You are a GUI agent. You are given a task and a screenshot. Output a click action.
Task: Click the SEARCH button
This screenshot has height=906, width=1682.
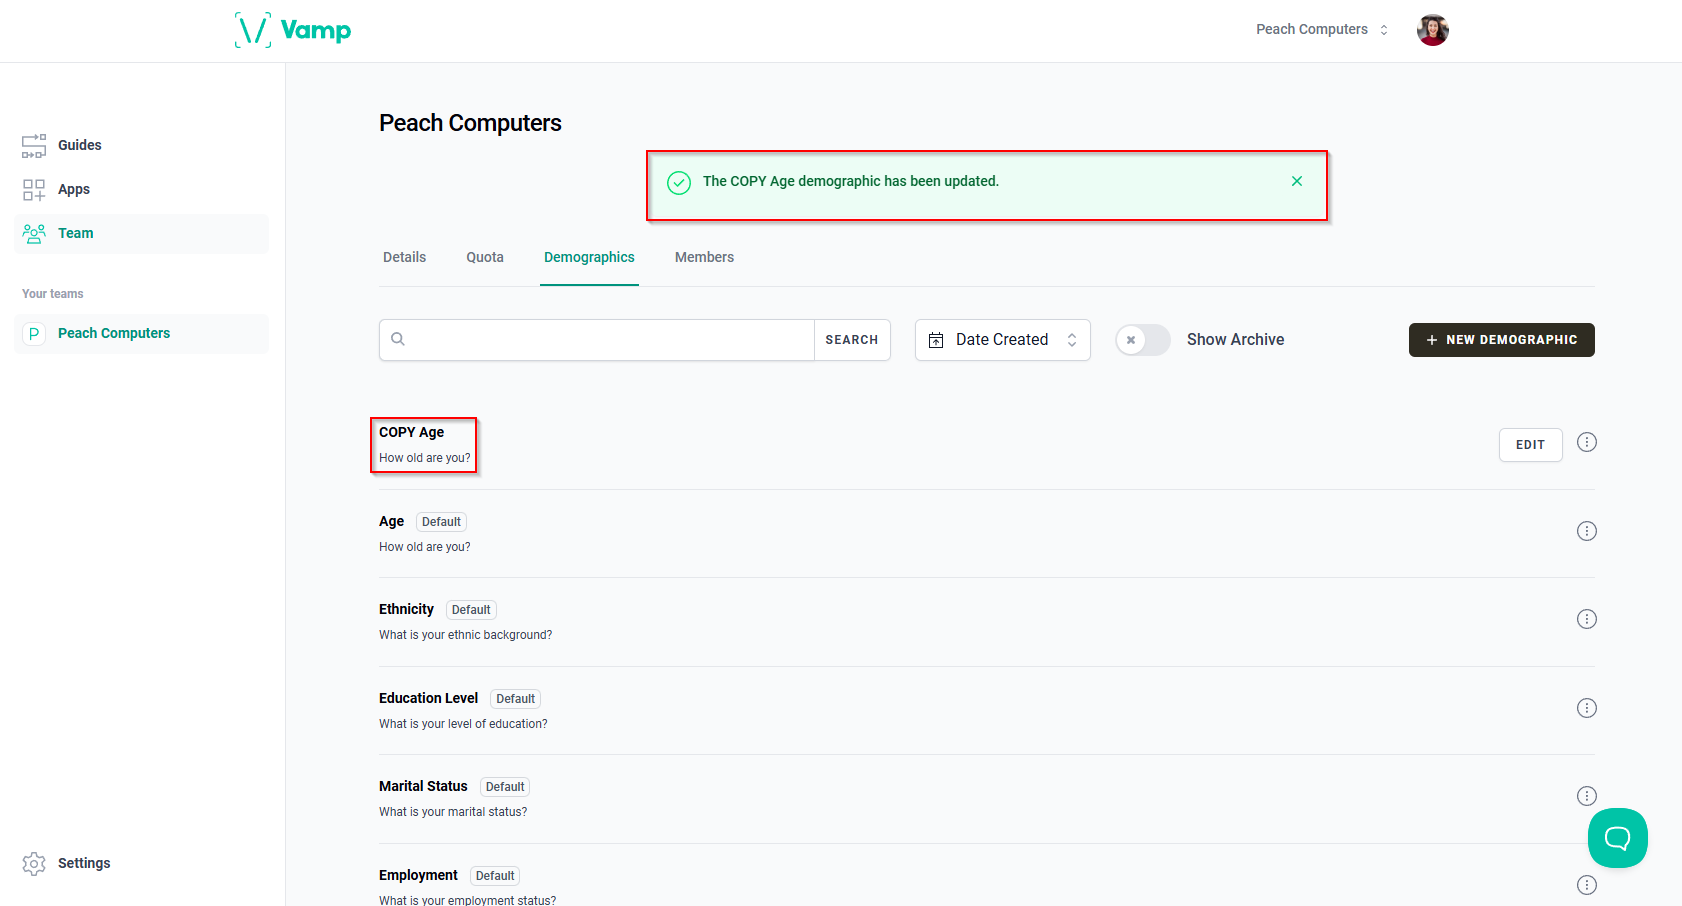(852, 340)
